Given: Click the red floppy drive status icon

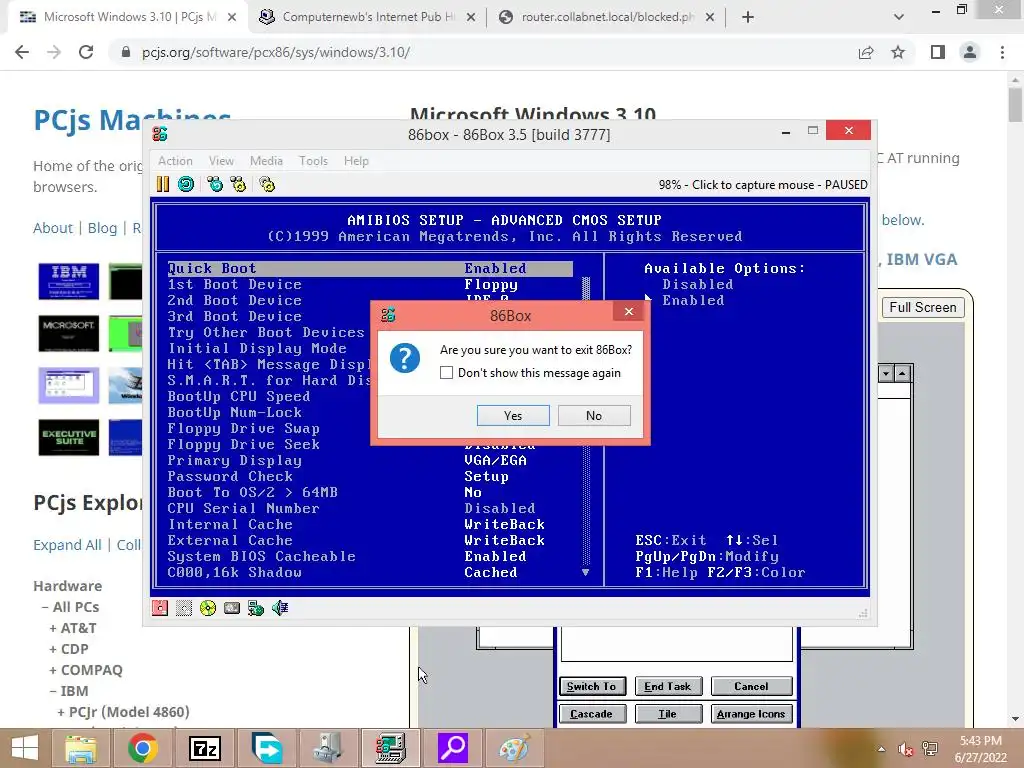Looking at the screenshot, I should 160,608.
